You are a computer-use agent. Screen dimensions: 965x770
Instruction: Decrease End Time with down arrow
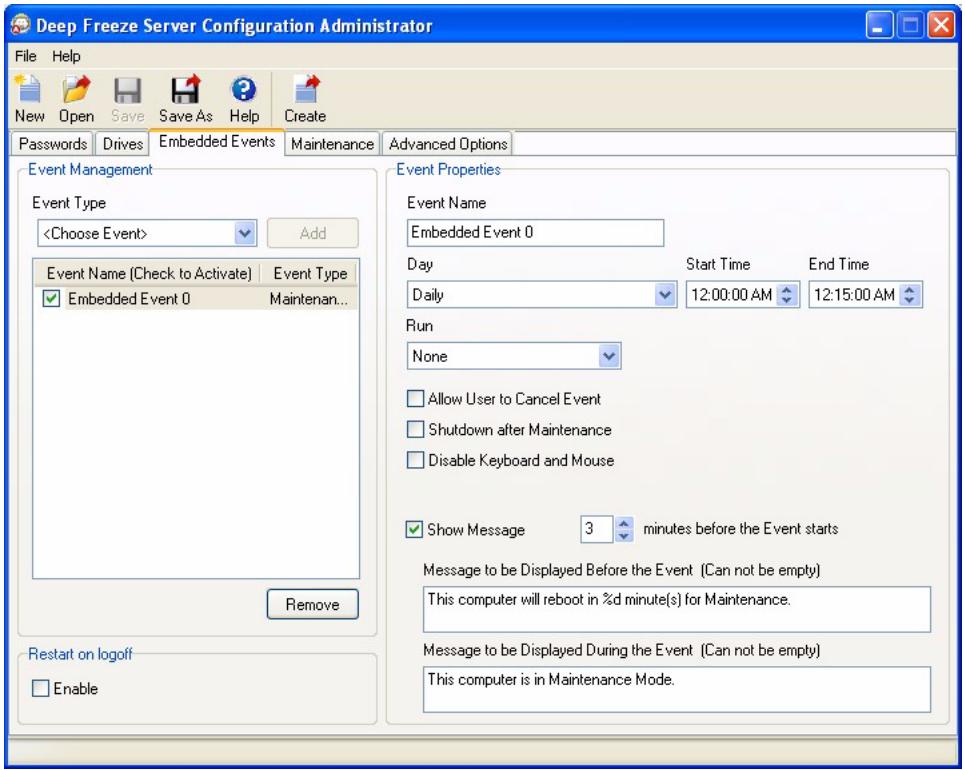point(910,300)
